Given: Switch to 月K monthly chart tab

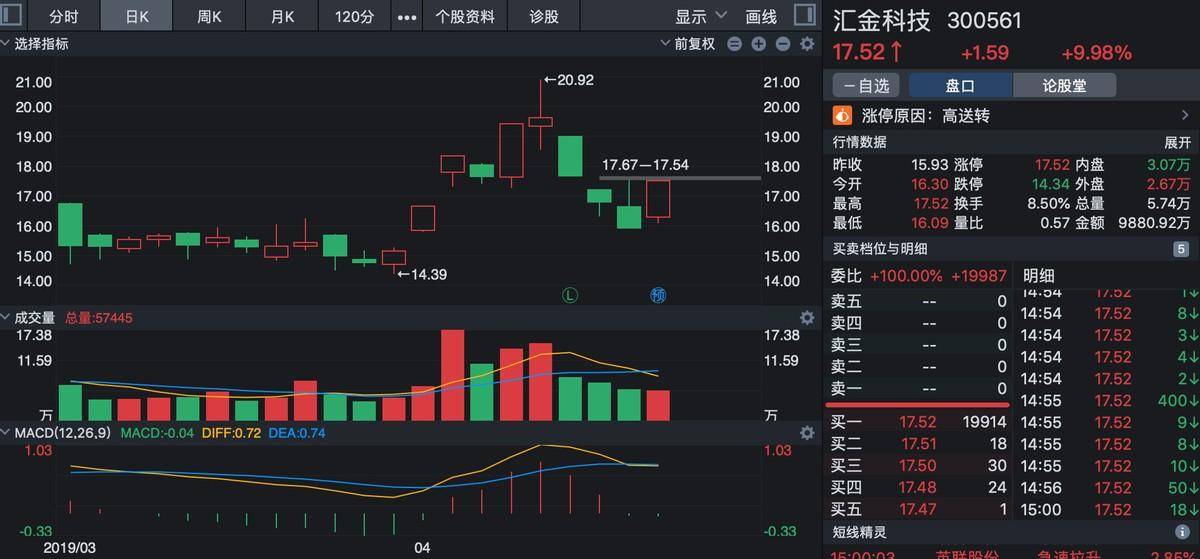Looking at the screenshot, I should click(283, 17).
